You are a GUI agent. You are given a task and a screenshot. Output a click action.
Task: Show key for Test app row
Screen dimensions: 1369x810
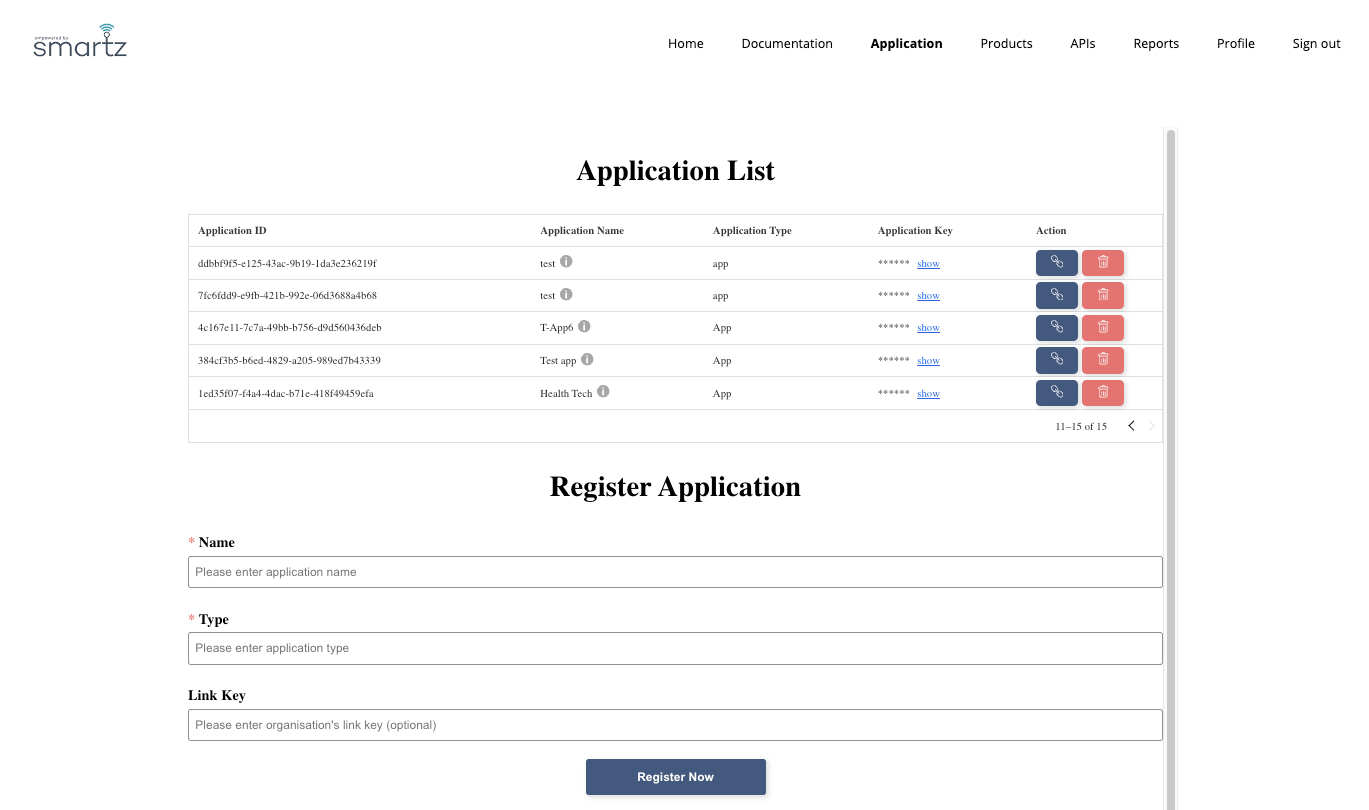(x=928, y=361)
